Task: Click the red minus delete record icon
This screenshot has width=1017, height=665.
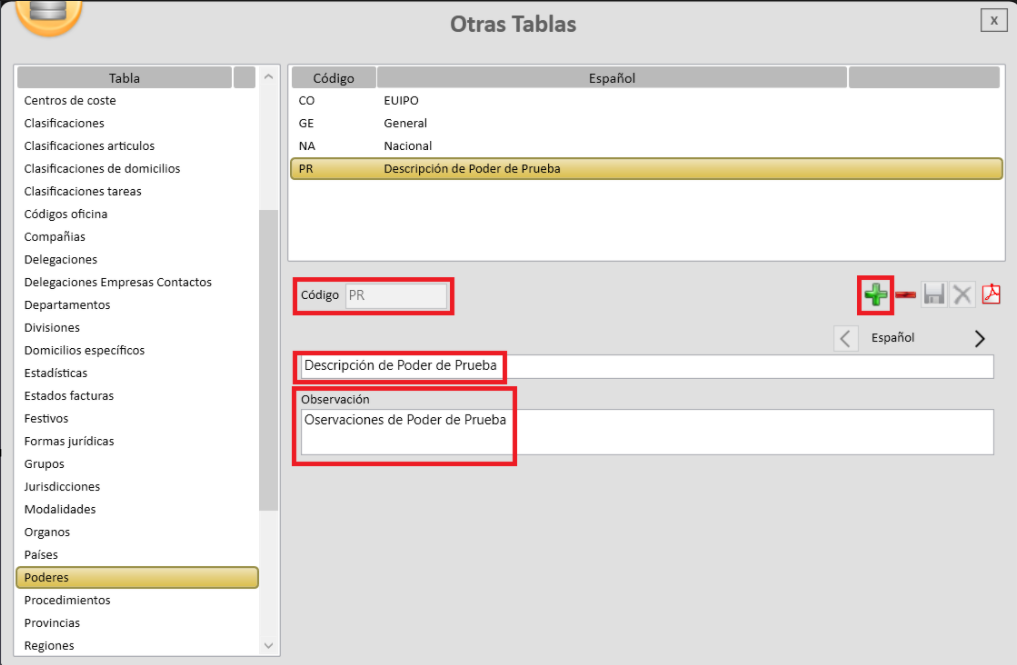Action: click(x=906, y=295)
